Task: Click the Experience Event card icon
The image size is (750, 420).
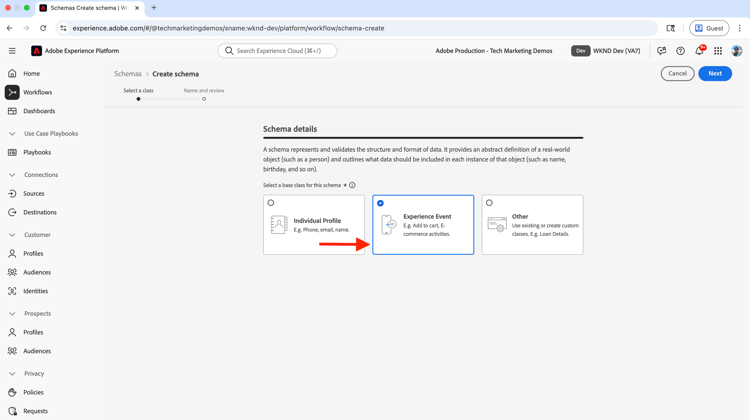Action: tap(389, 225)
